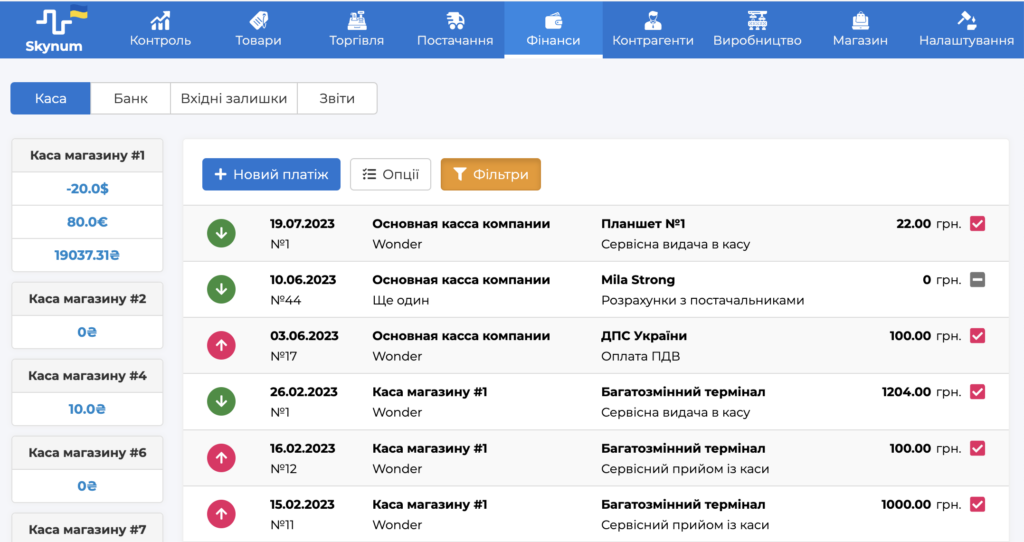Click Планшет №1 payment title
This screenshot has height=542, width=1024.
point(643,224)
